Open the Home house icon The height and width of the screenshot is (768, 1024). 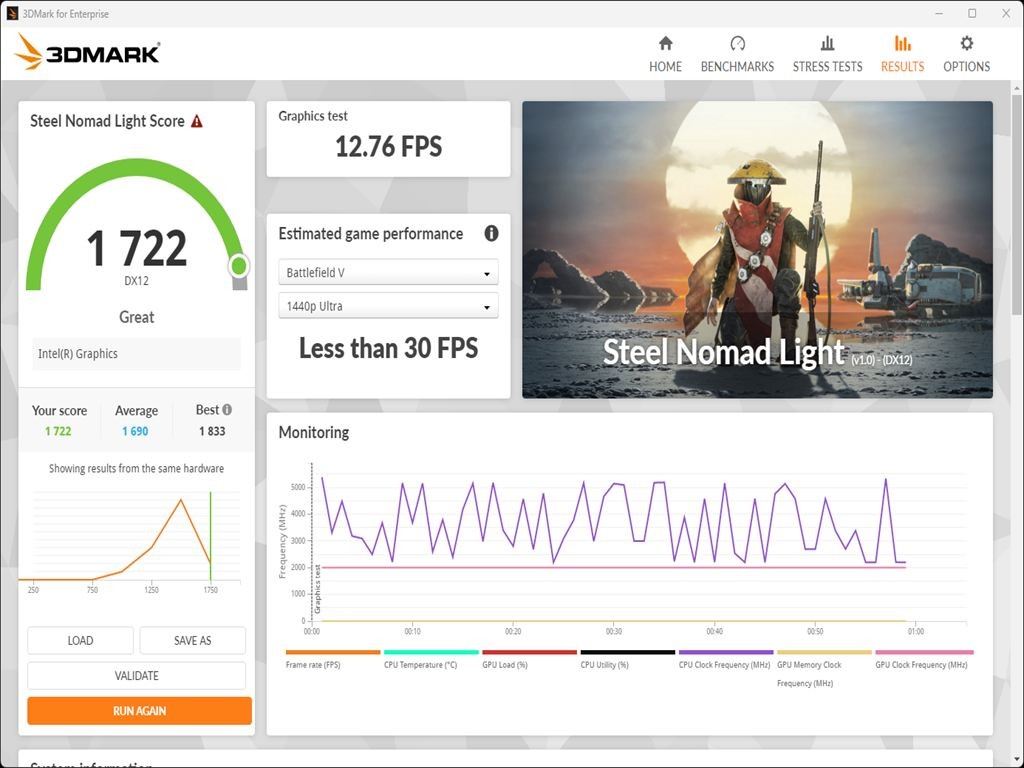665,43
